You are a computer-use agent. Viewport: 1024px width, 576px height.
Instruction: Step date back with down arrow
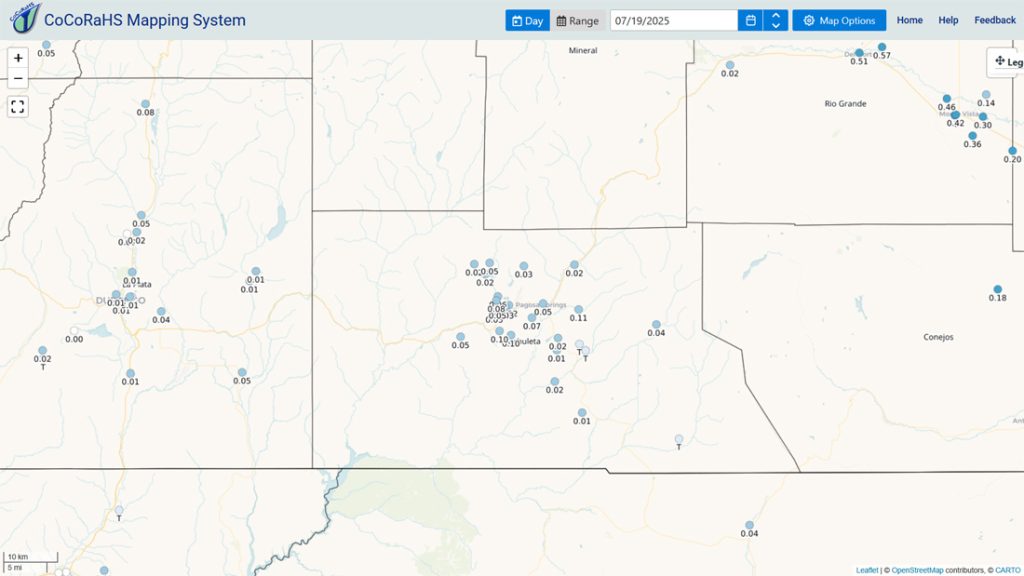pyautogui.click(x=776, y=25)
